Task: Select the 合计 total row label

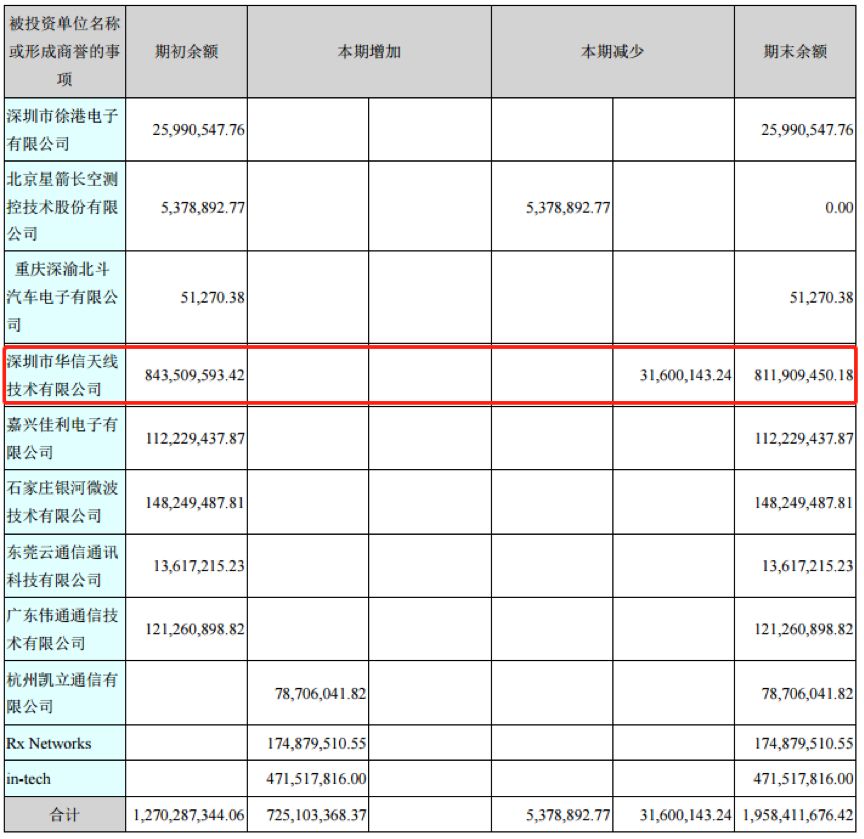Action: (x=65, y=815)
